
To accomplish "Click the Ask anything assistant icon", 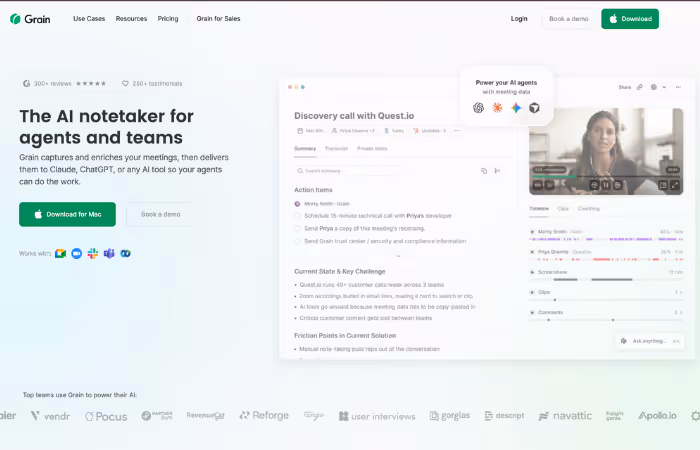I will pyautogui.click(x=624, y=341).
